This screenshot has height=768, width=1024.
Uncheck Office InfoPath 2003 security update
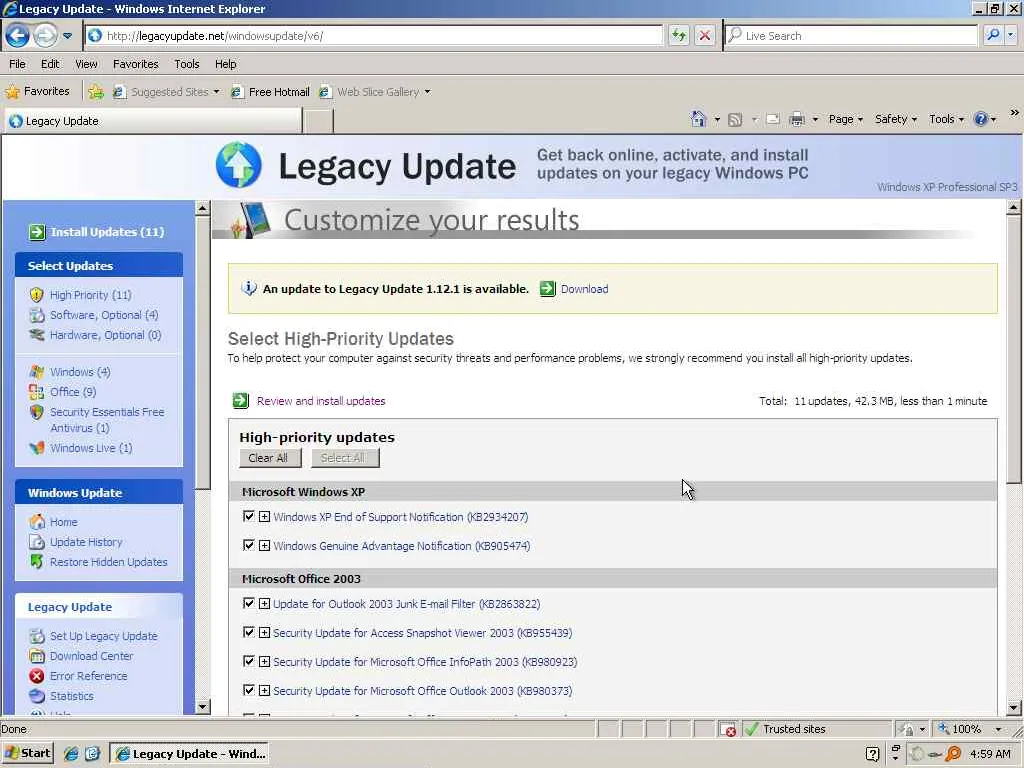[x=248, y=661]
